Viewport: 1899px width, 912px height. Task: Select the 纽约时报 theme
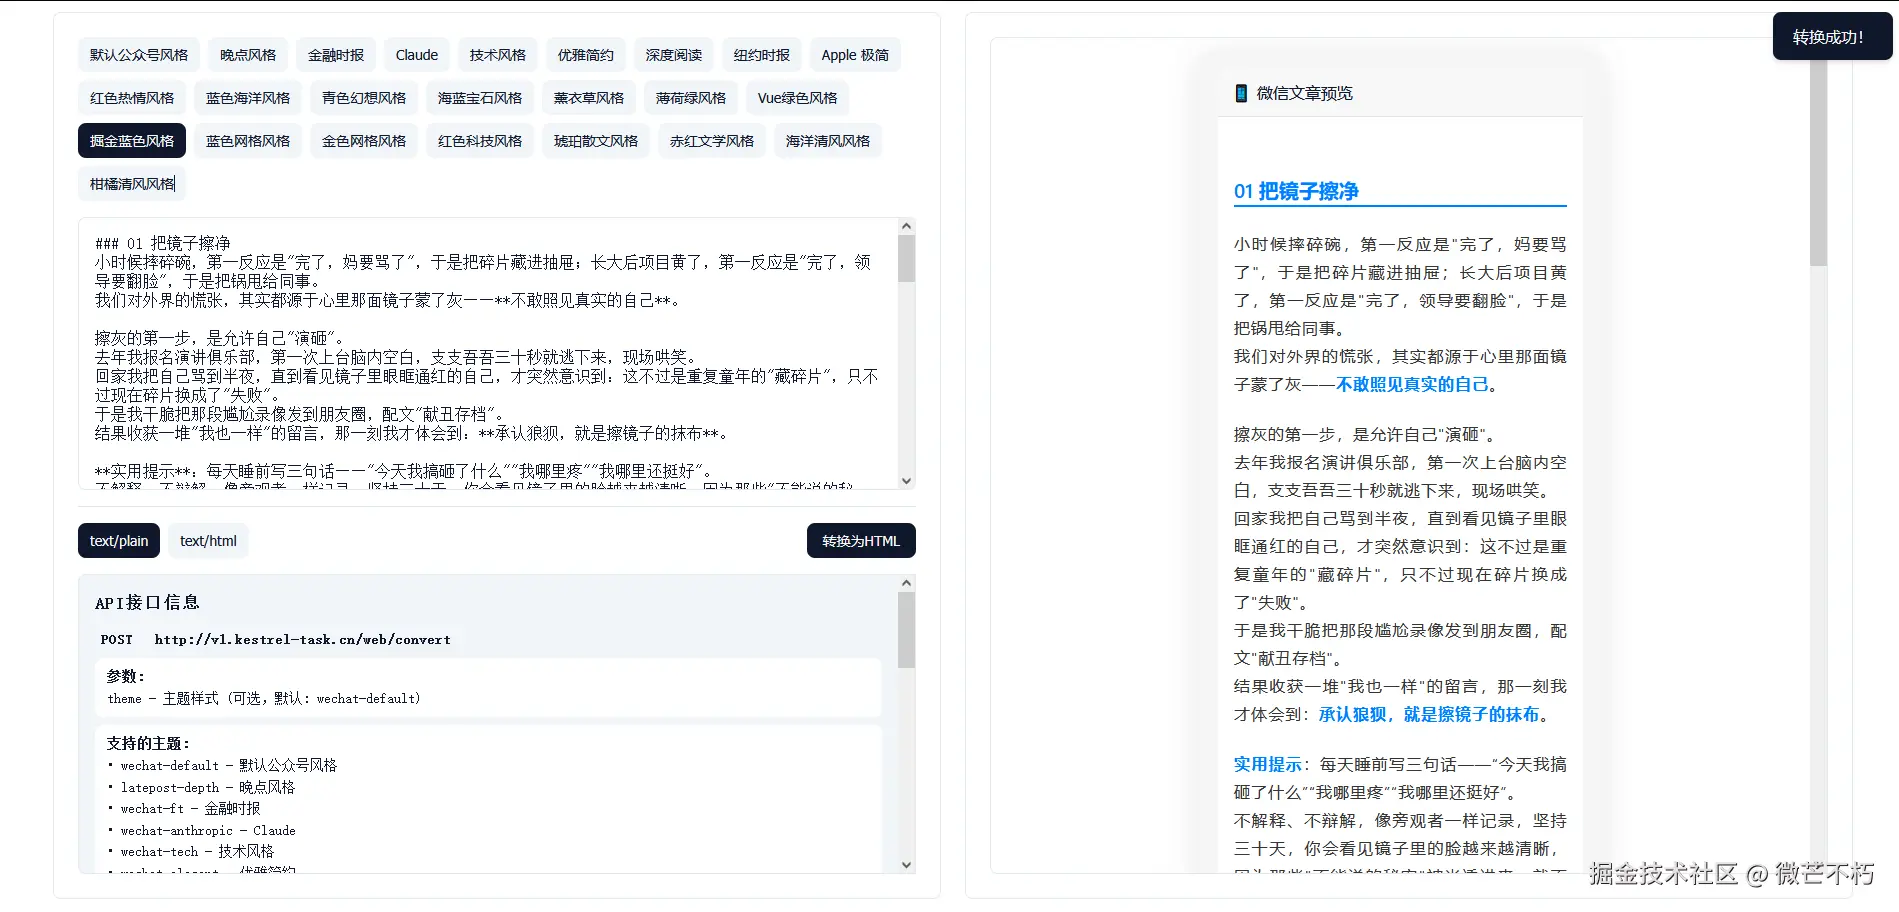(762, 55)
